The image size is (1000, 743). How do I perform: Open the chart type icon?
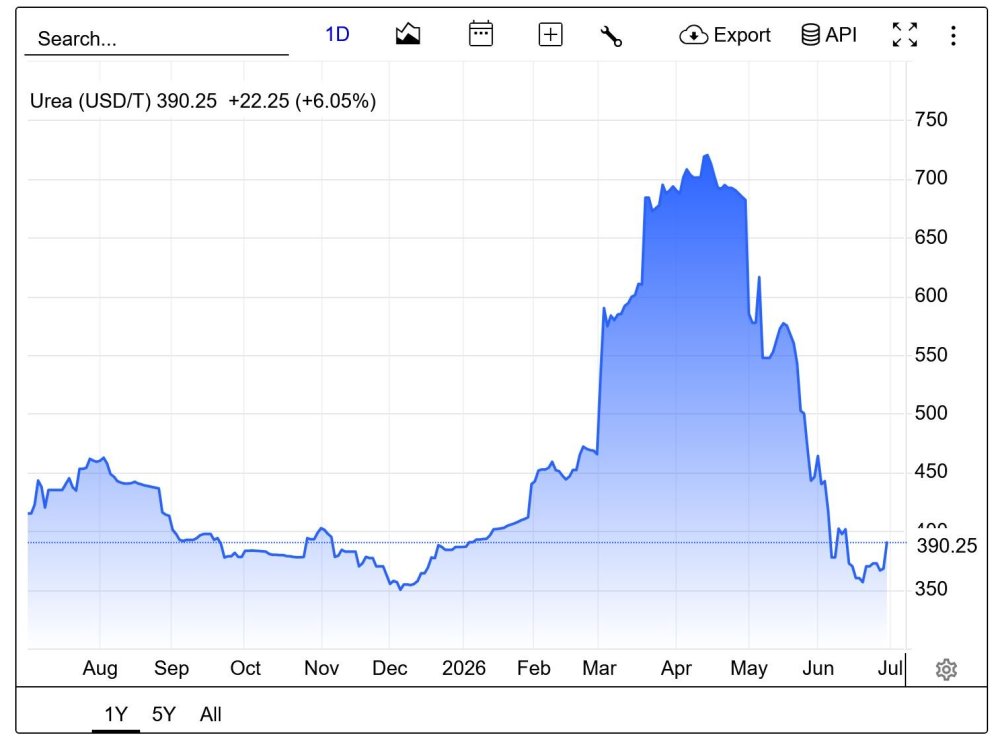click(x=408, y=34)
